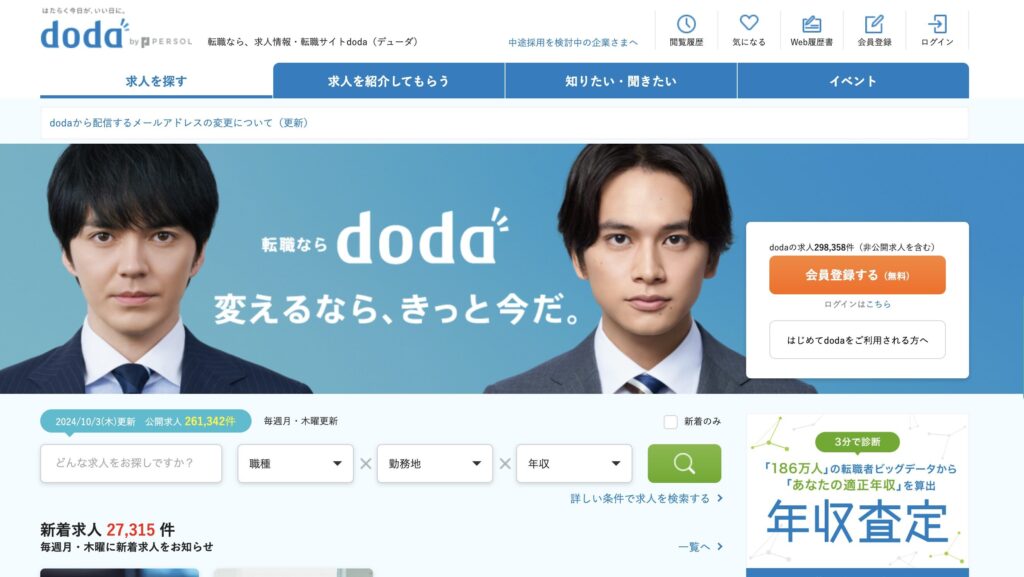Click the 気になる heart icon
The height and width of the screenshot is (577, 1024).
tap(748, 23)
